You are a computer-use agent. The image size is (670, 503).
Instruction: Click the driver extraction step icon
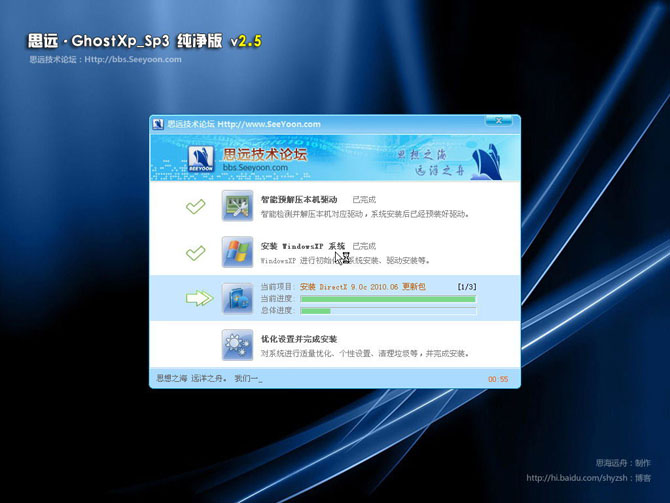tap(237, 206)
